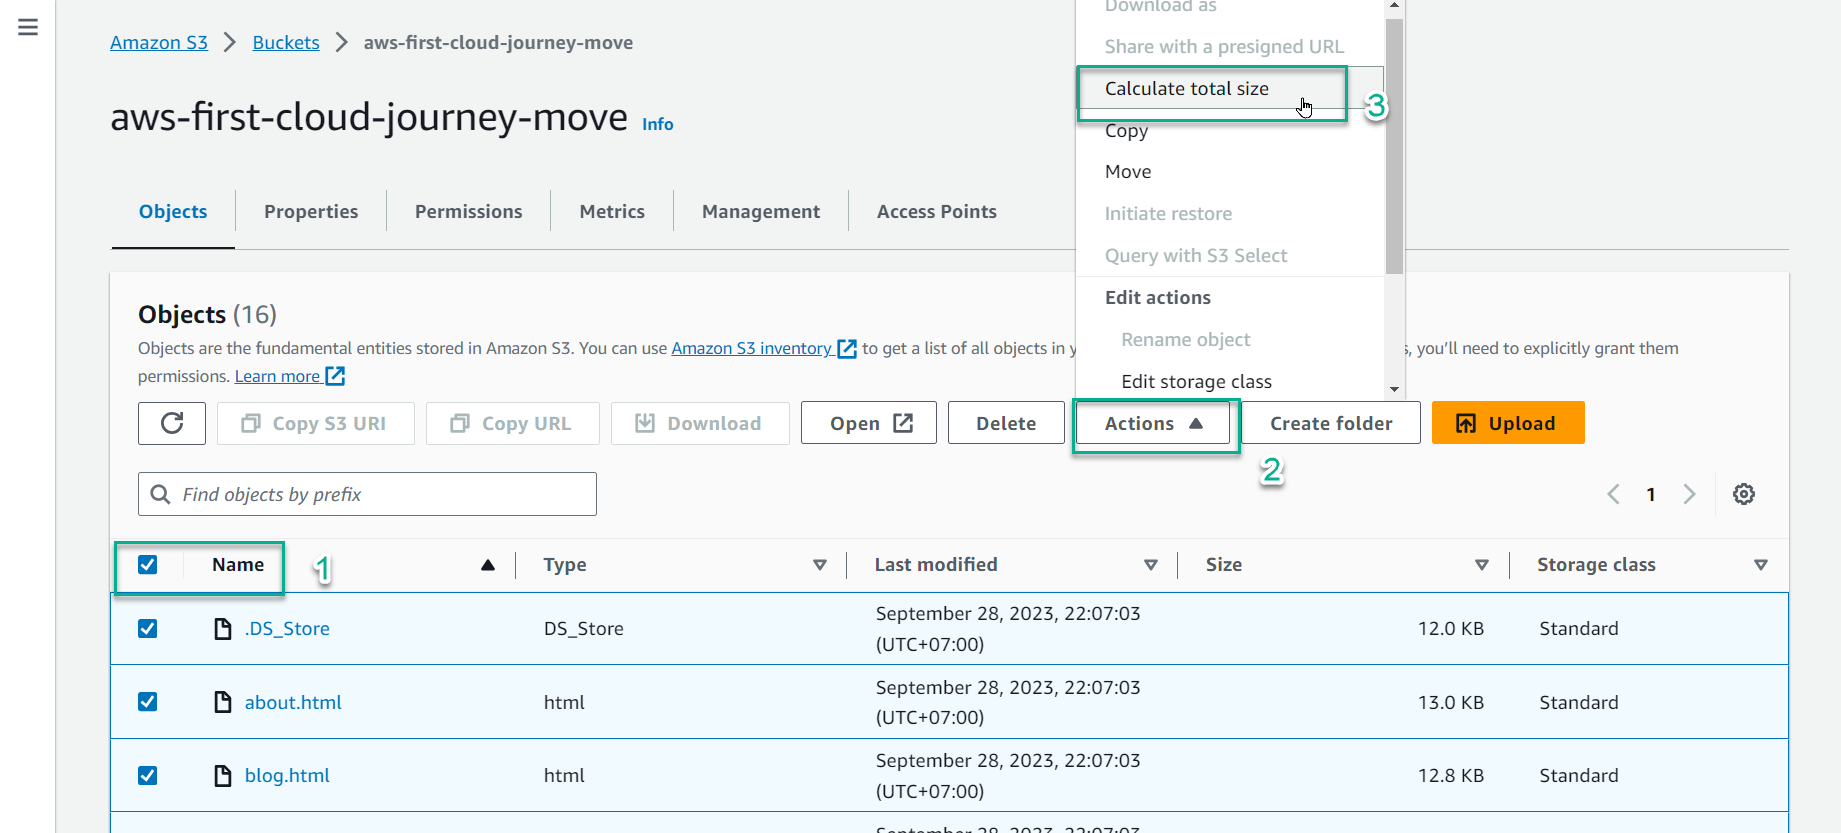1841x833 pixels.
Task: Click the Copy S3 URI button
Action: [316, 423]
